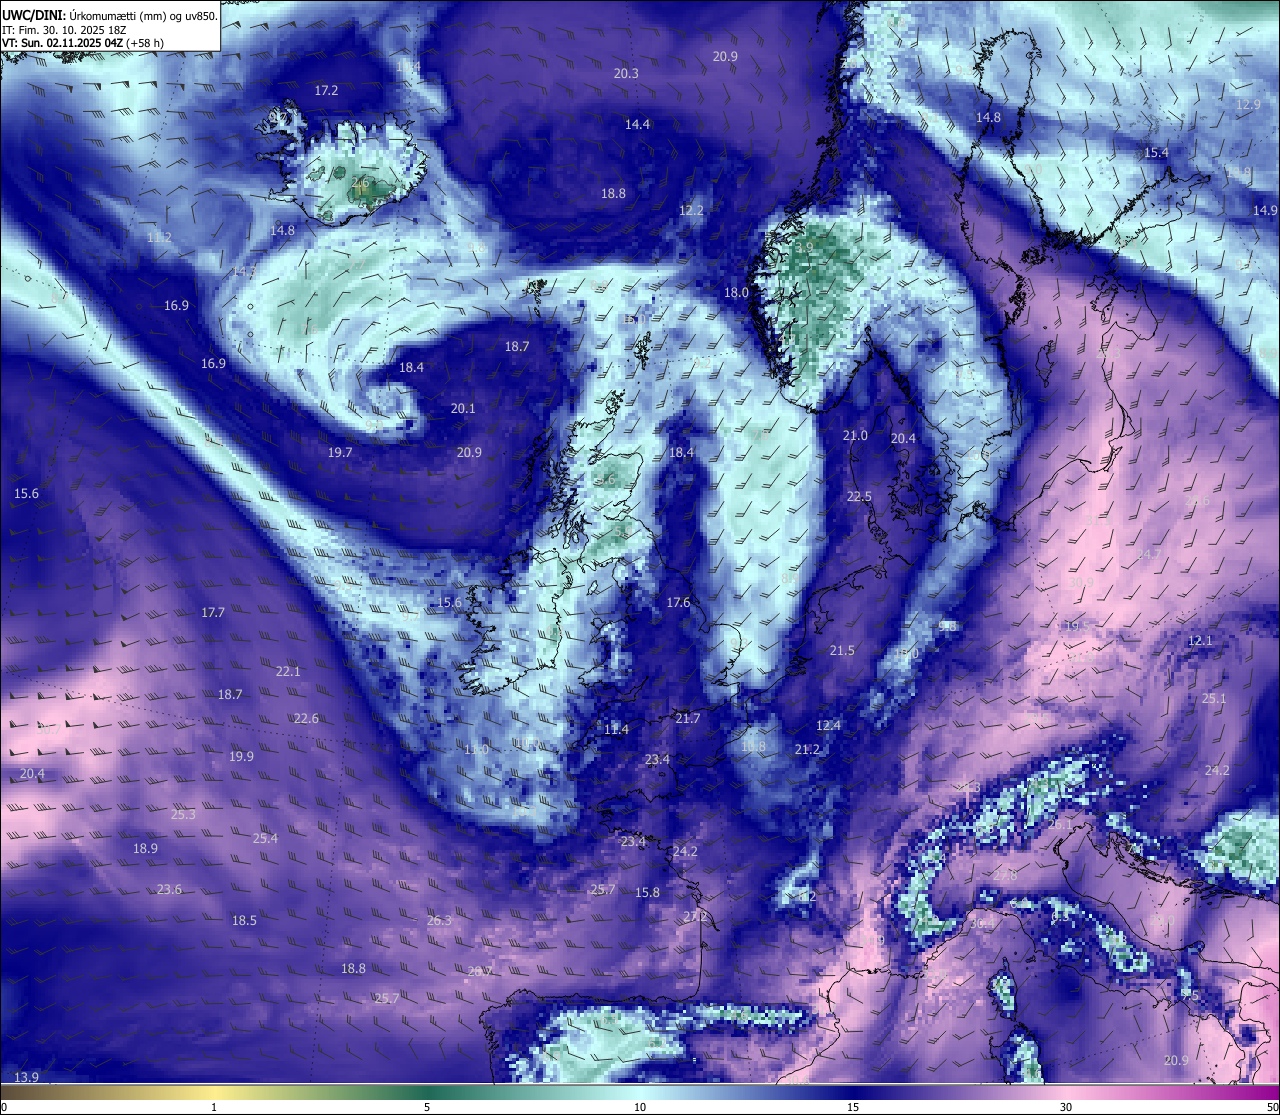Click the 22.6 value in the Atlantic

[x=306, y=718]
